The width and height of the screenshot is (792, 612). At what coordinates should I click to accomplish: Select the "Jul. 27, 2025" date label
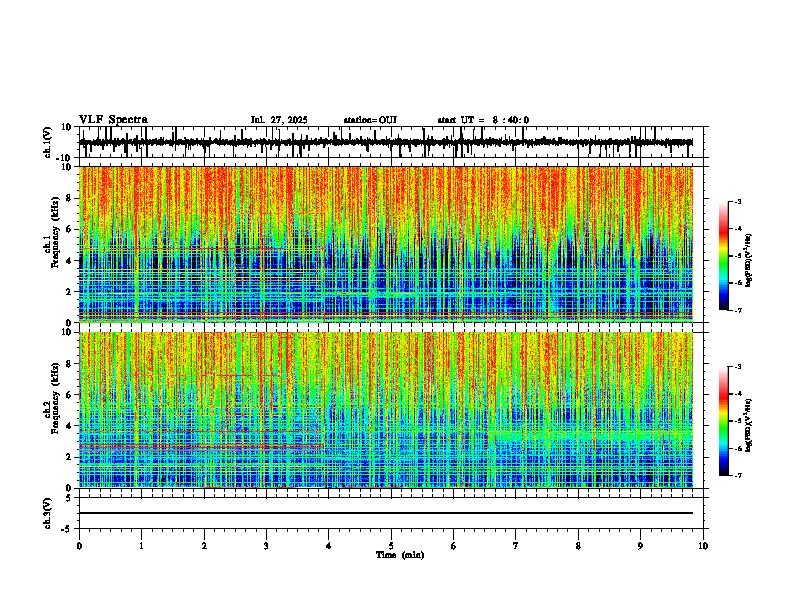click(279, 120)
